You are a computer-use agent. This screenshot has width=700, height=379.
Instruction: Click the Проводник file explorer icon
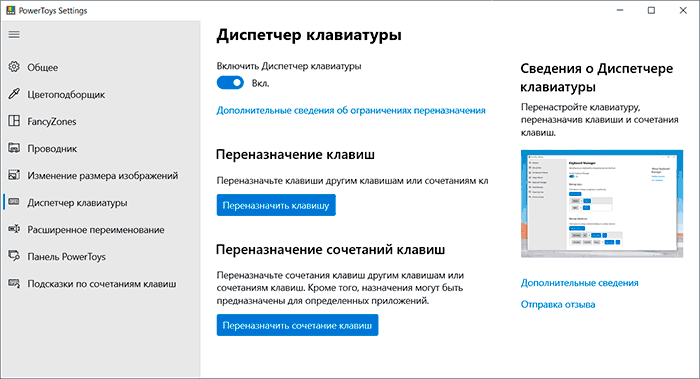click(14, 148)
